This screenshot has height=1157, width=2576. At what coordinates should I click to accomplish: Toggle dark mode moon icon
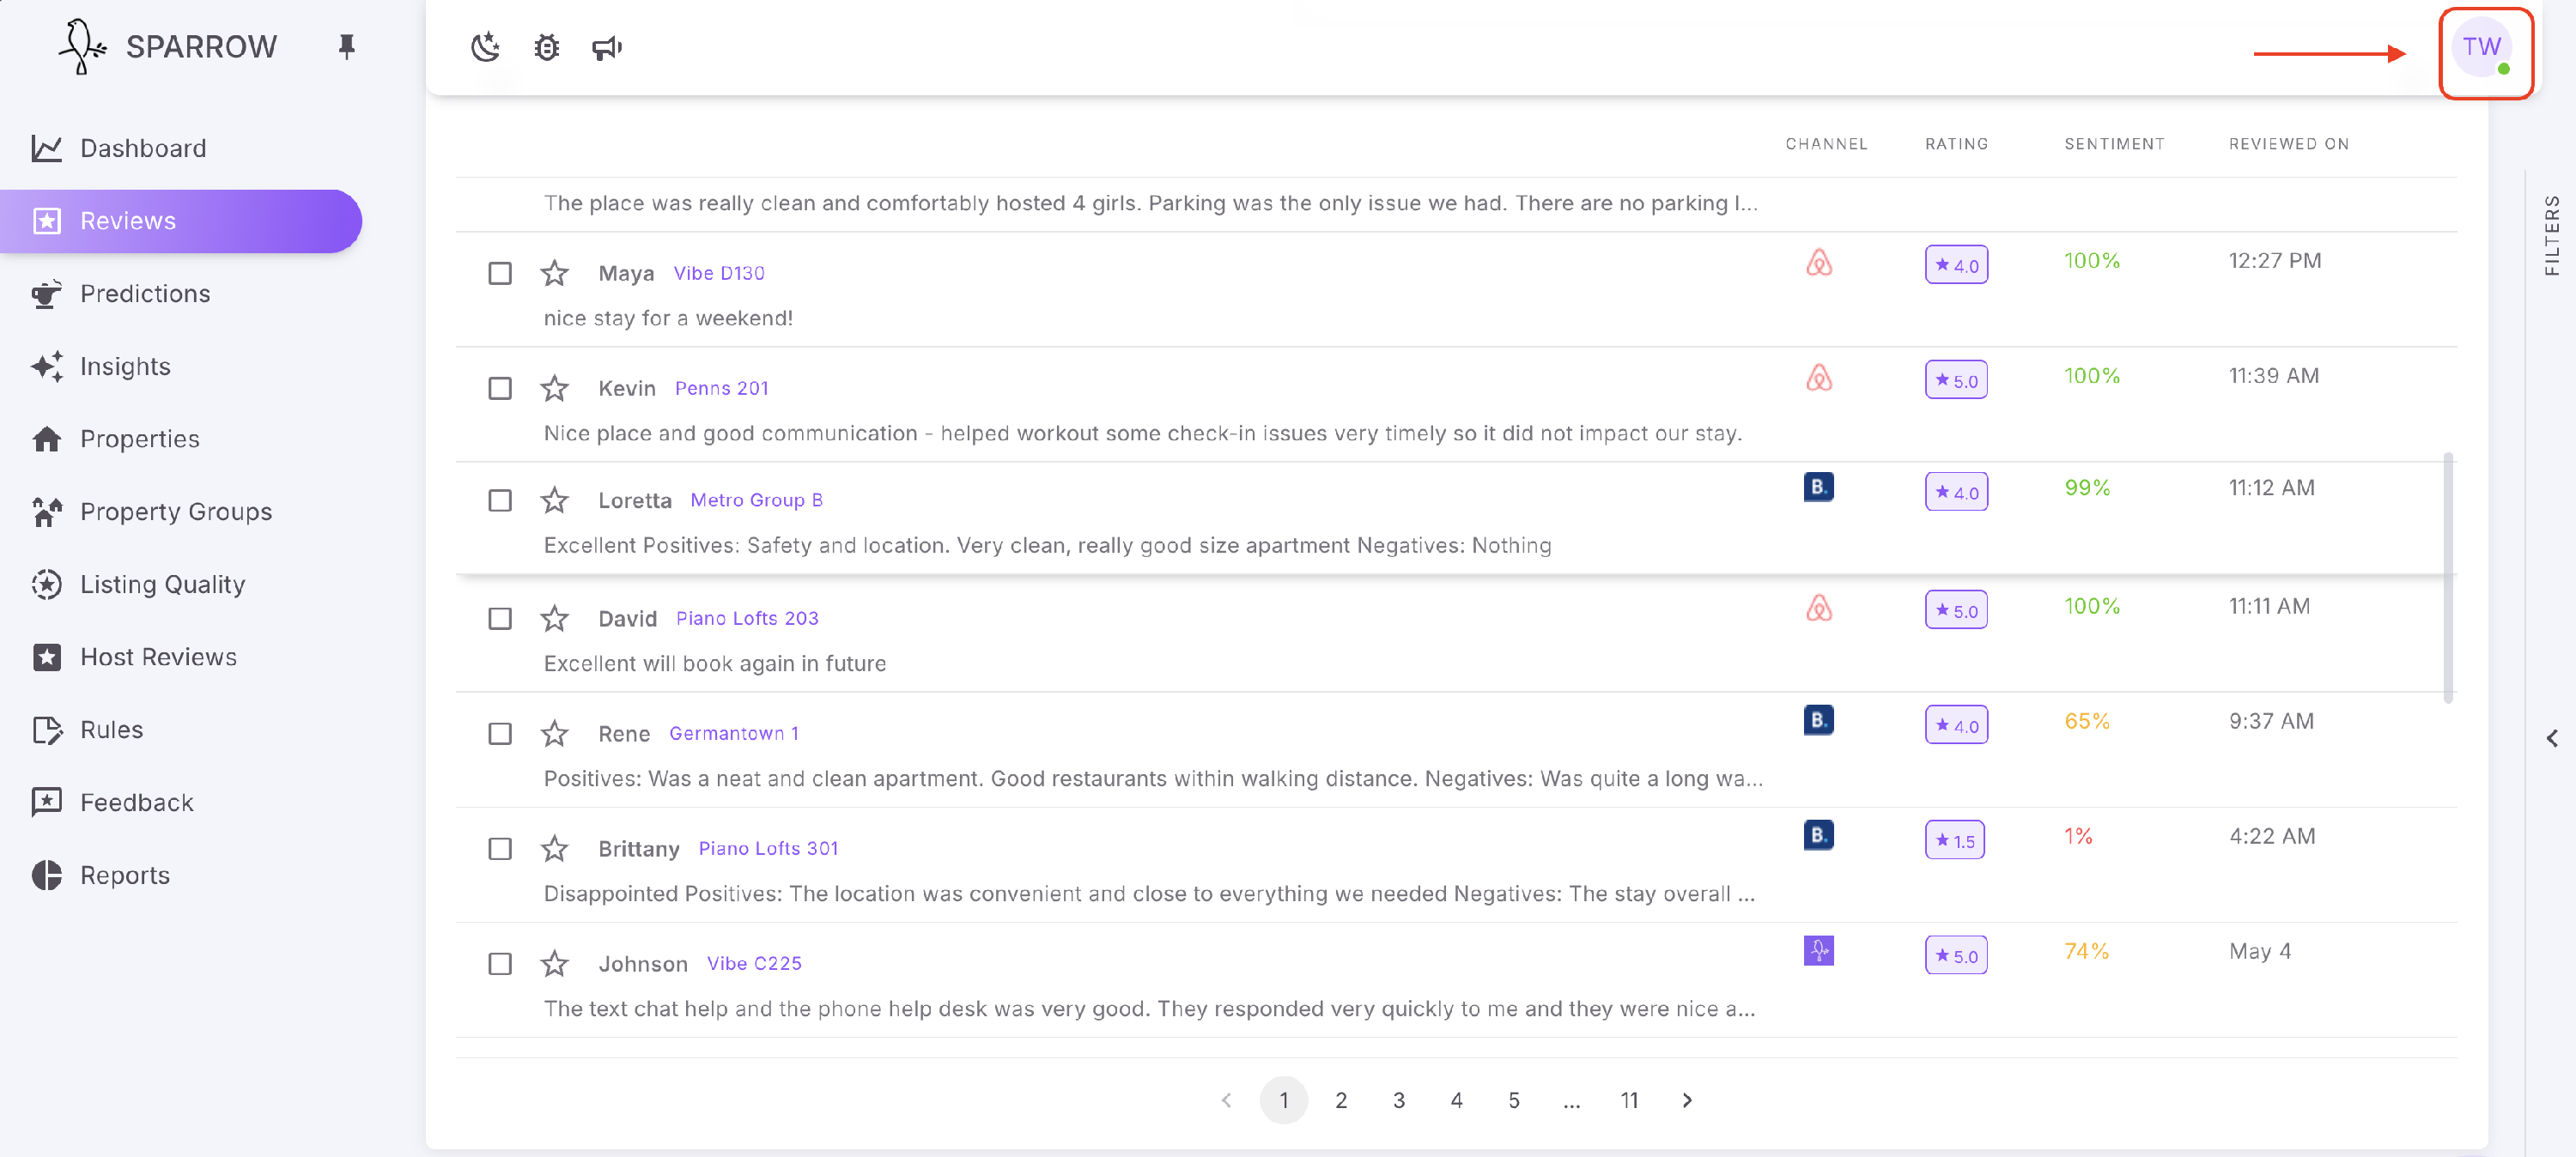click(486, 47)
